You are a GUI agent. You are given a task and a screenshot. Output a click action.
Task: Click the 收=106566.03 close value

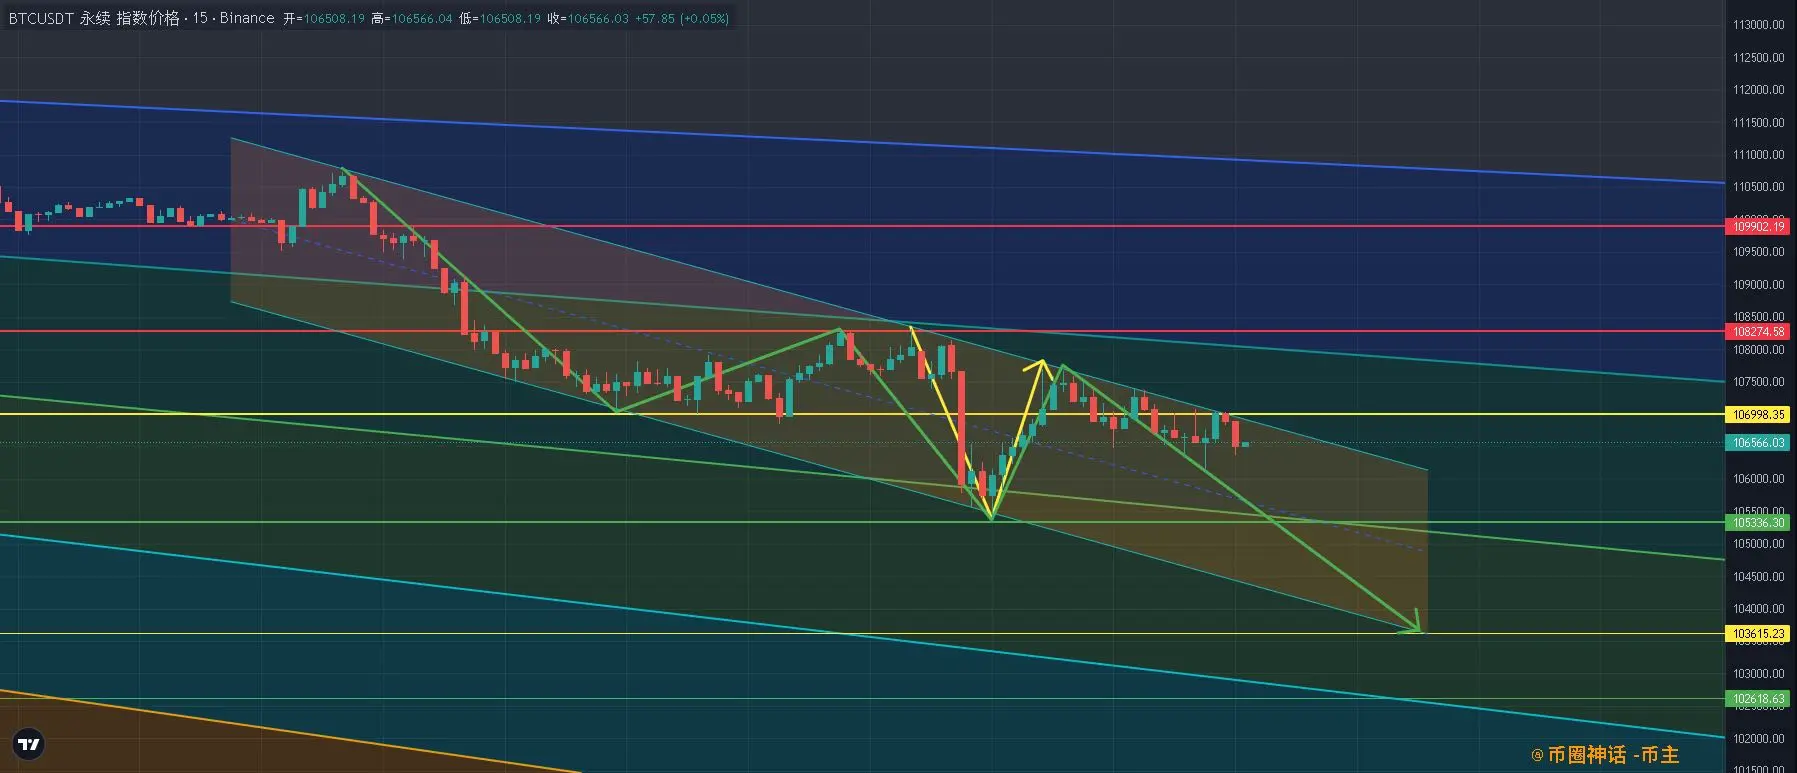[588, 18]
